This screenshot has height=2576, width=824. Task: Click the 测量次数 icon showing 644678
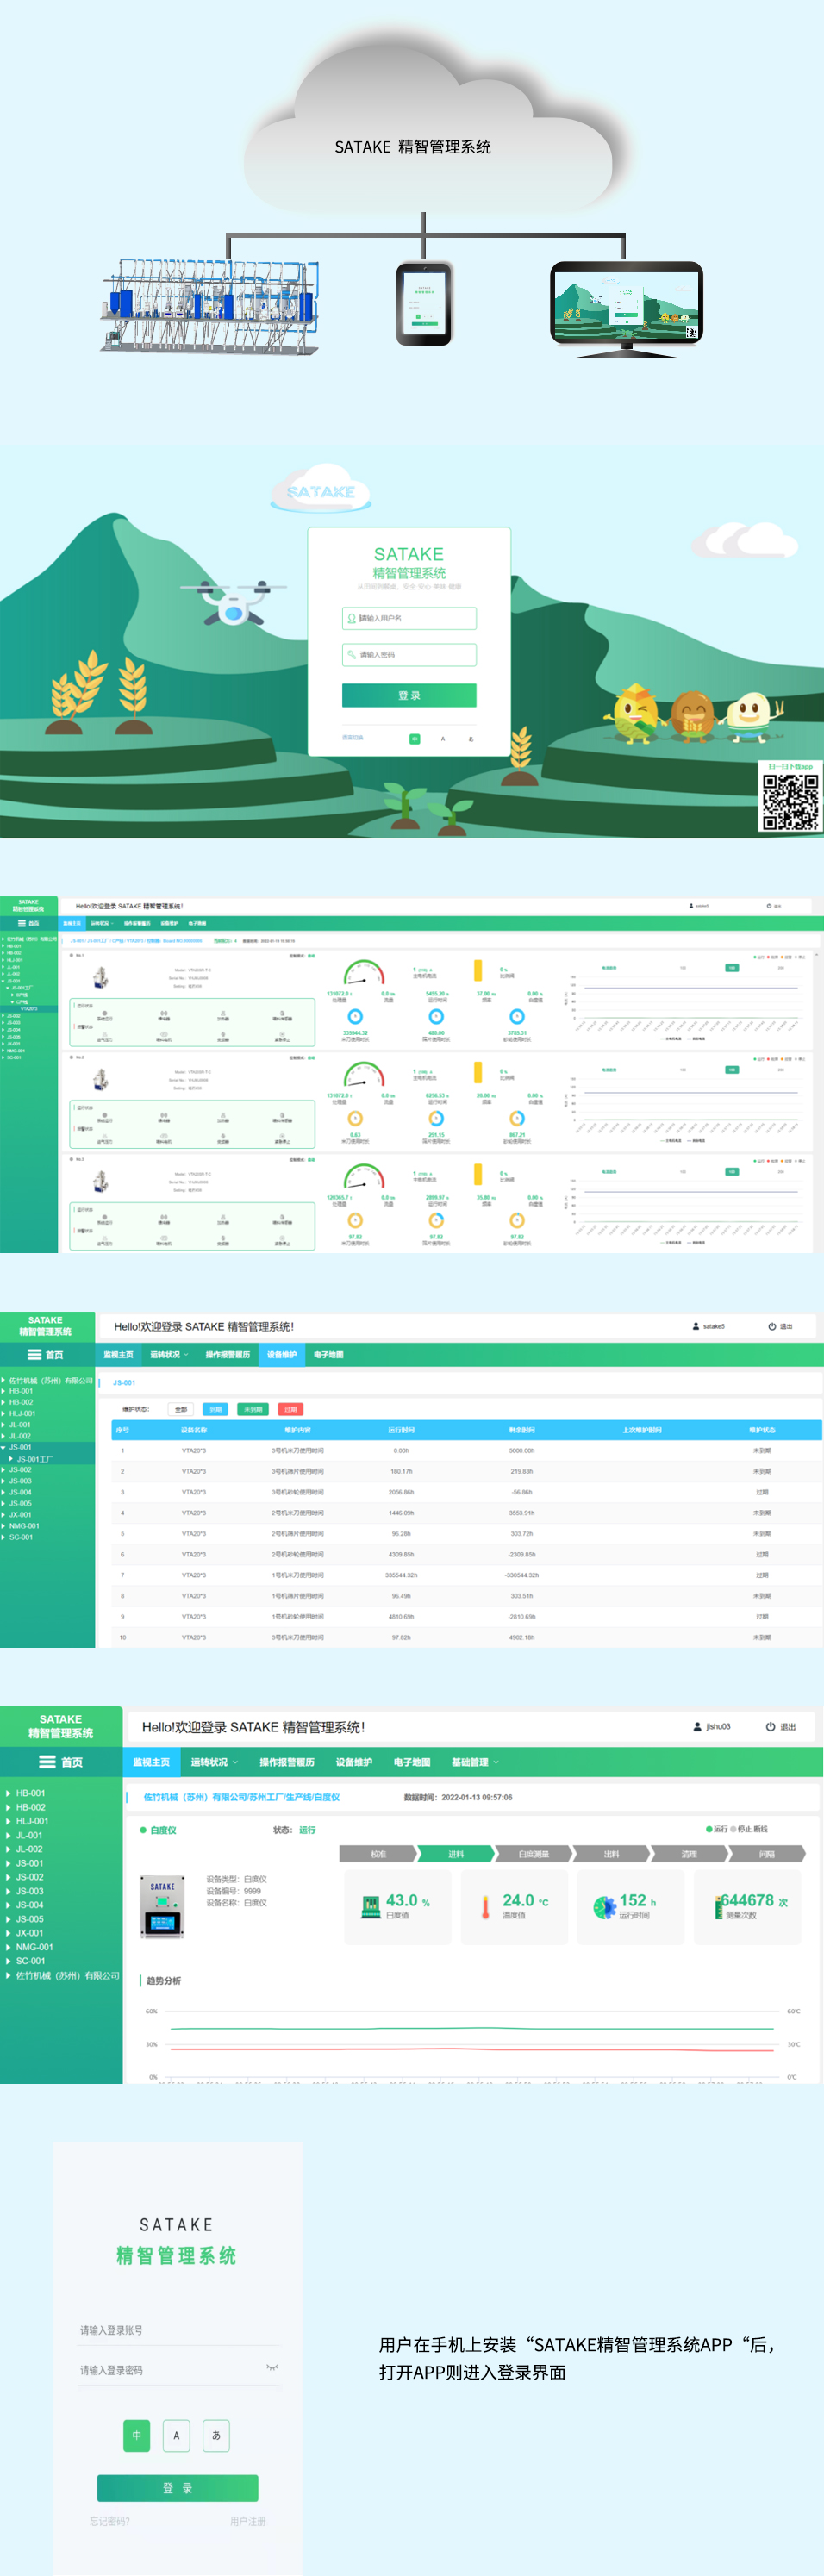coord(718,1908)
